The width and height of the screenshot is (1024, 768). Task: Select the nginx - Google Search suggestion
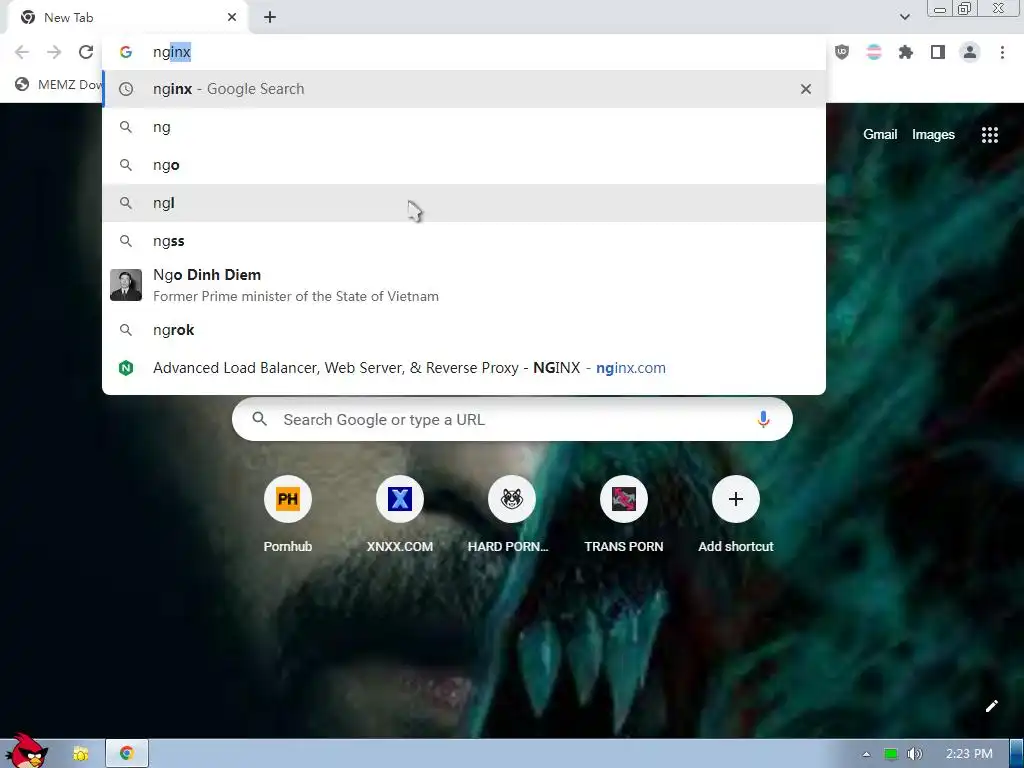pyautogui.click(x=464, y=89)
